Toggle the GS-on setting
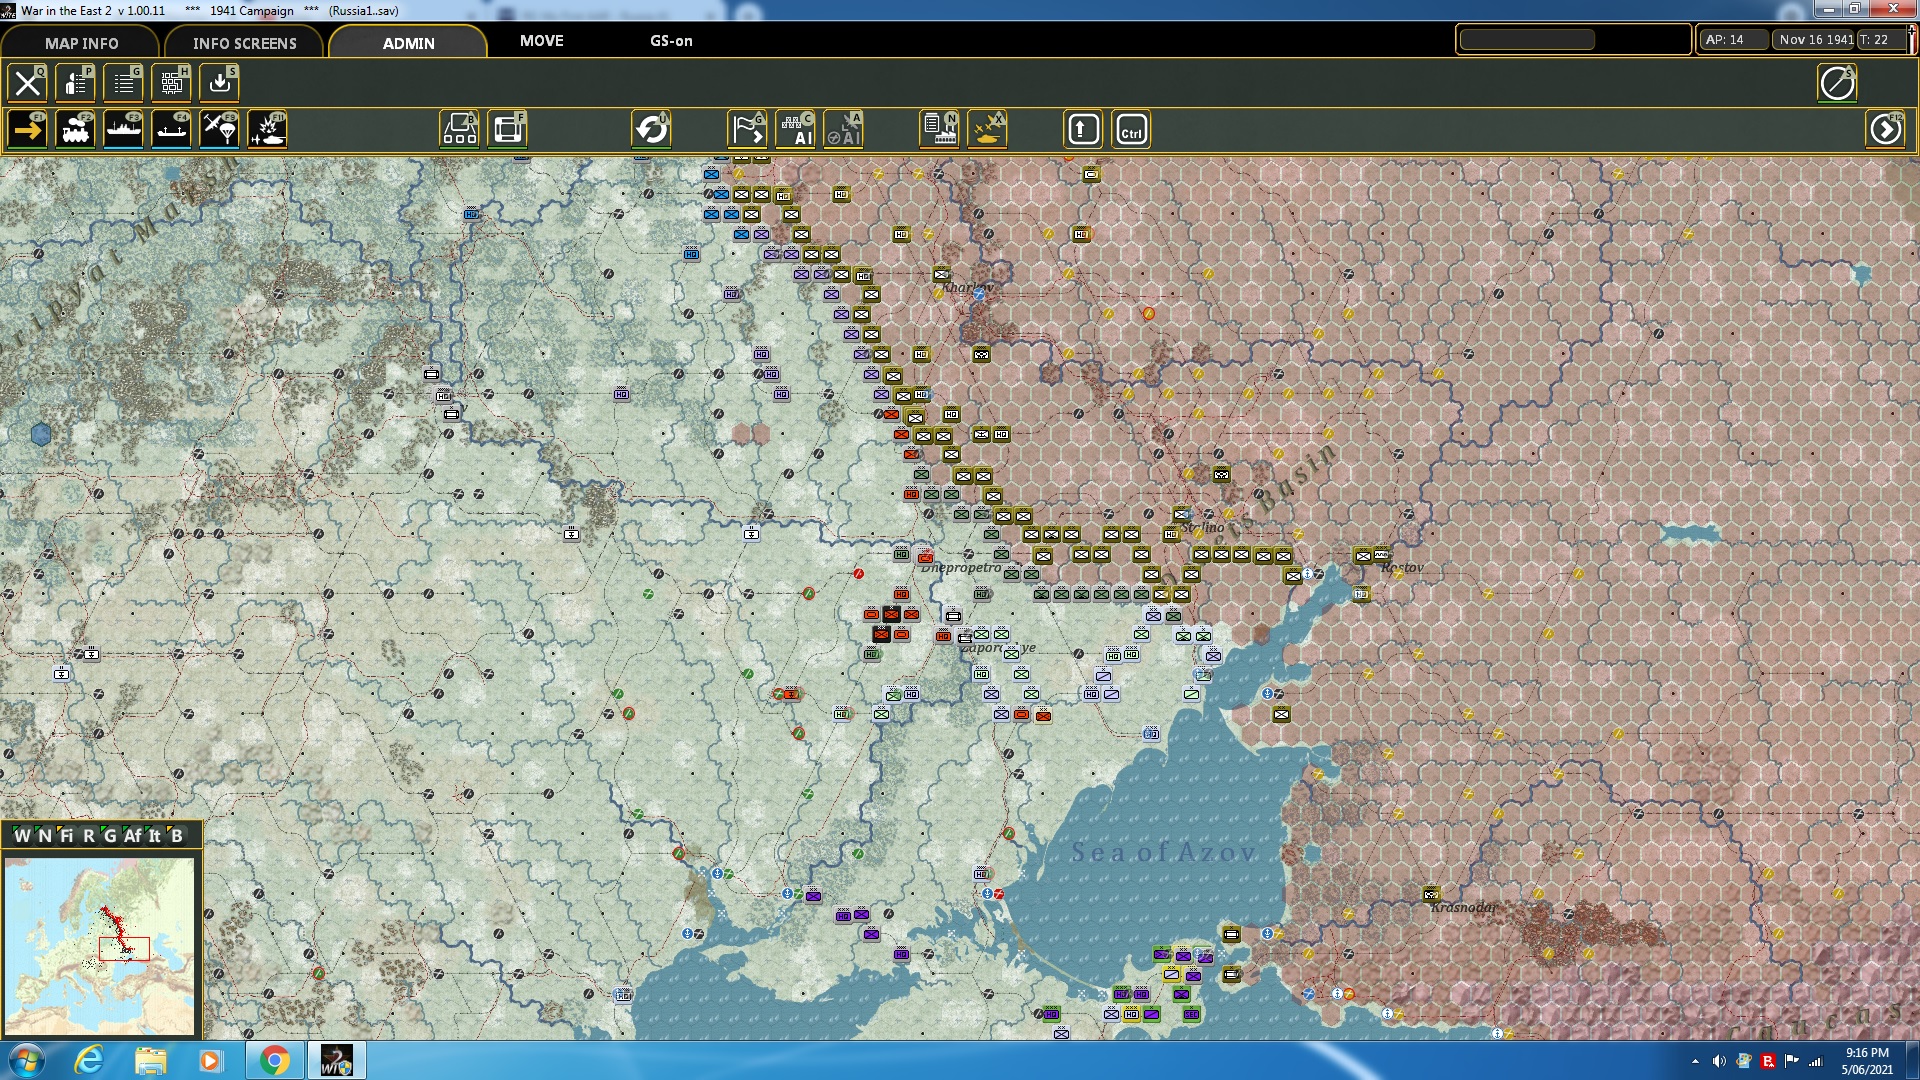The height and width of the screenshot is (1080, 1920). point(669,42)
